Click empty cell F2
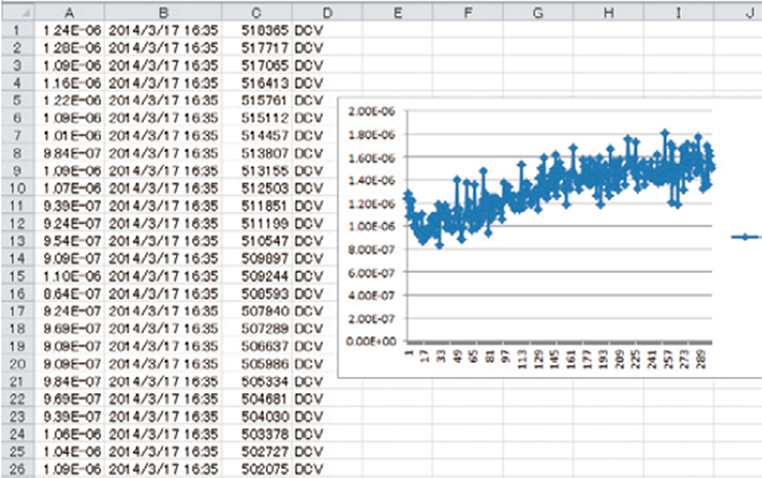Image resolution: width=762 pixels, height=478 pixels. point(468,48)
